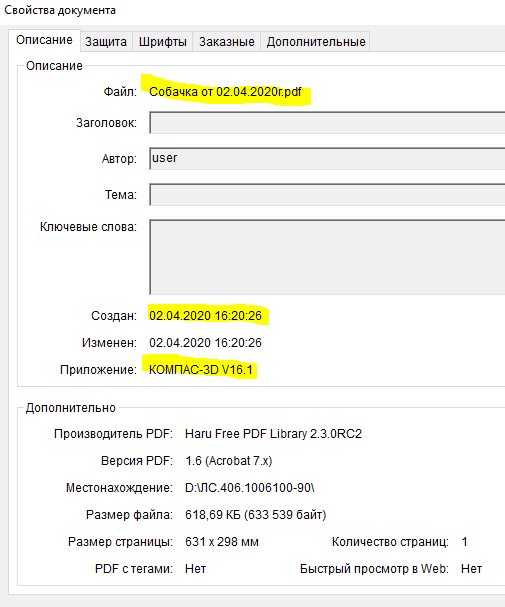Click the Количество страниц: label

(x=390, y=542)
